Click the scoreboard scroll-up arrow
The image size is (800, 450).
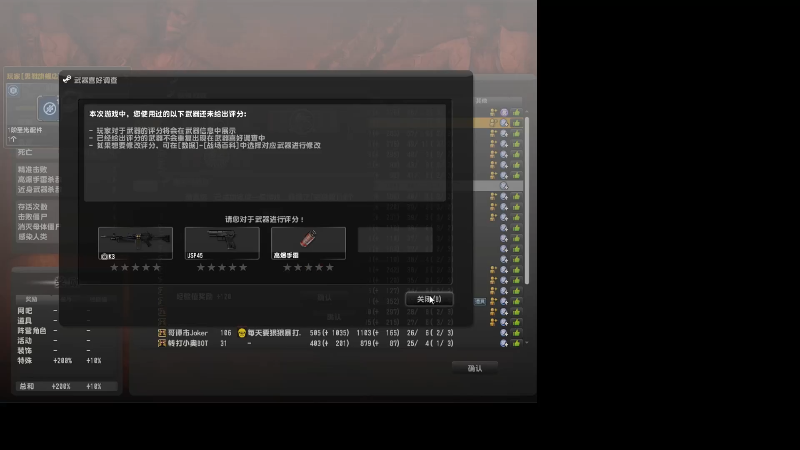(527, 112)
